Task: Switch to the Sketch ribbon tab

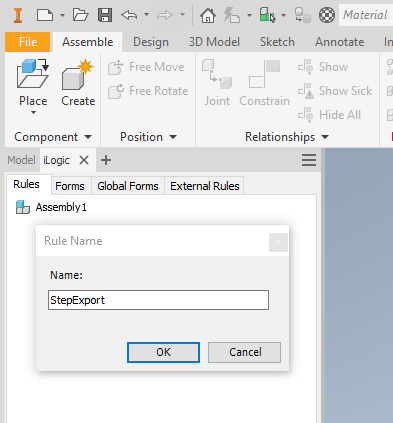Action: click(277, 42)
